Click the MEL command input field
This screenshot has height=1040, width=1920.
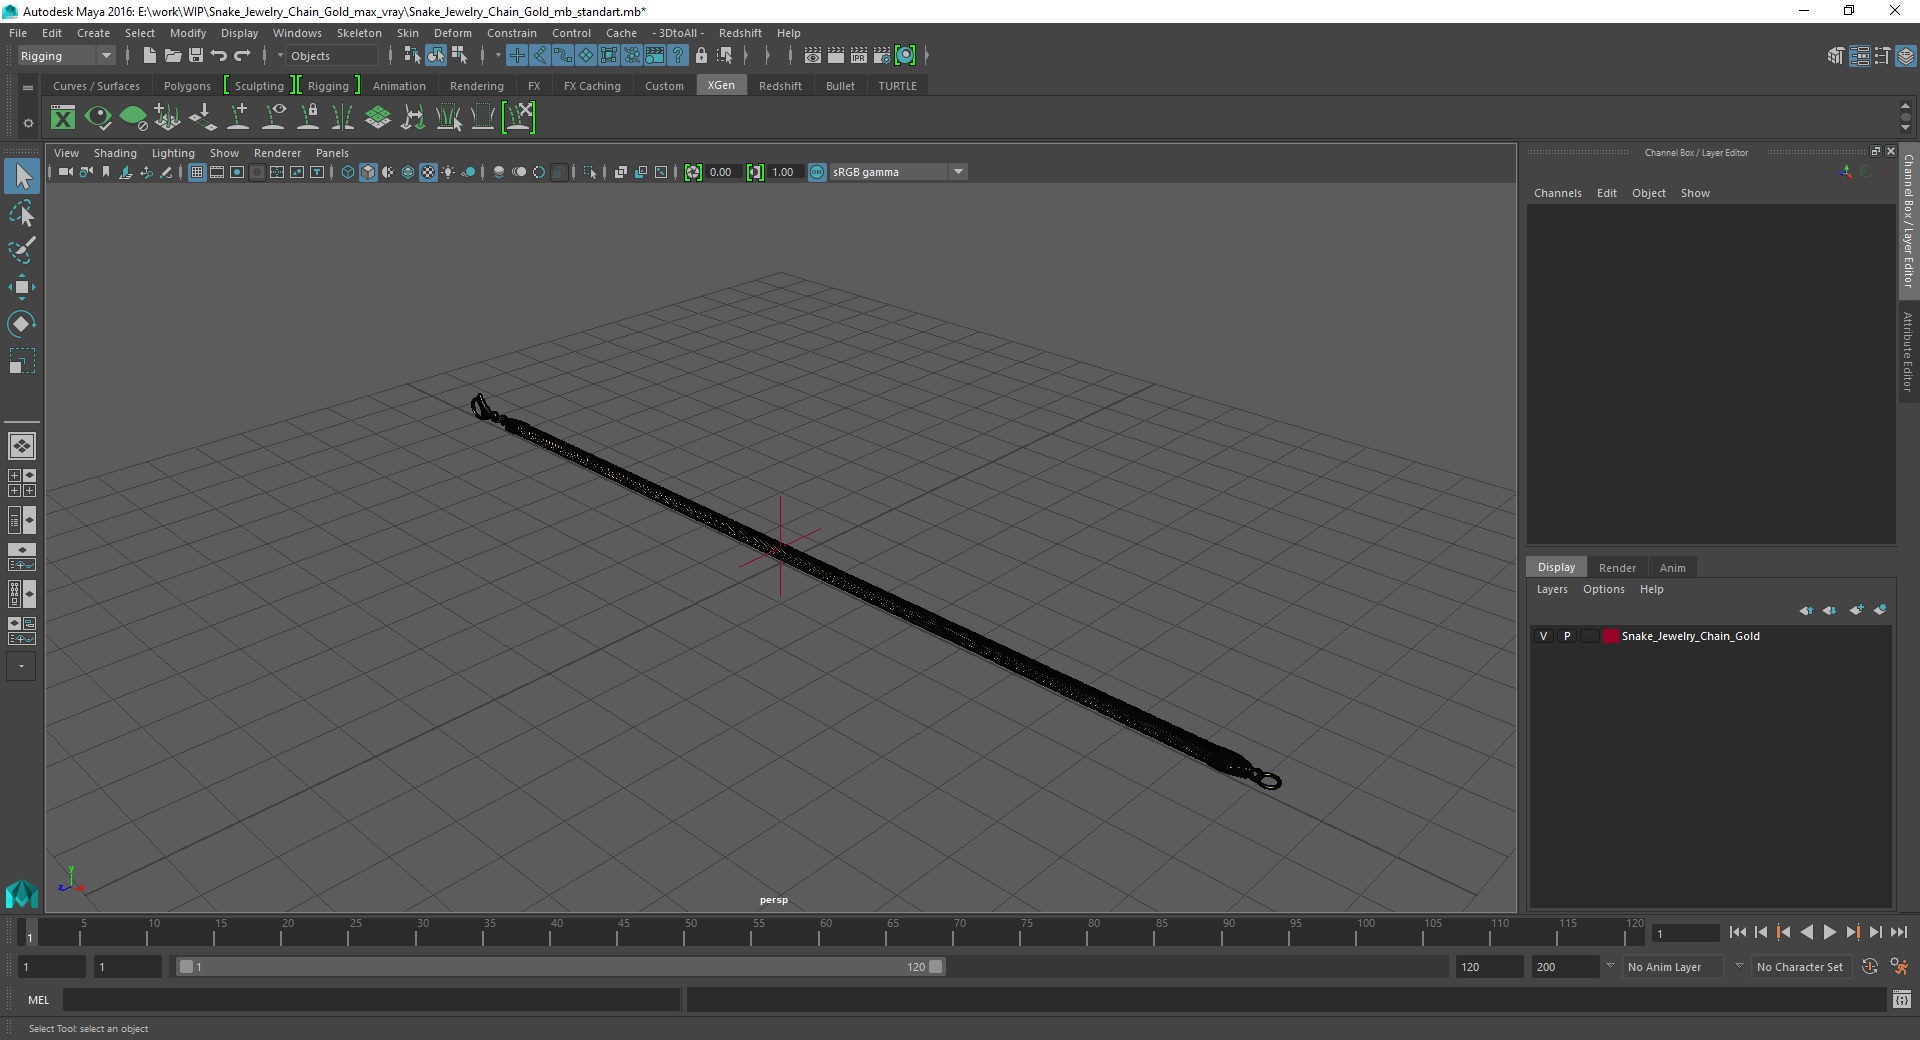tap(371, 1000)
